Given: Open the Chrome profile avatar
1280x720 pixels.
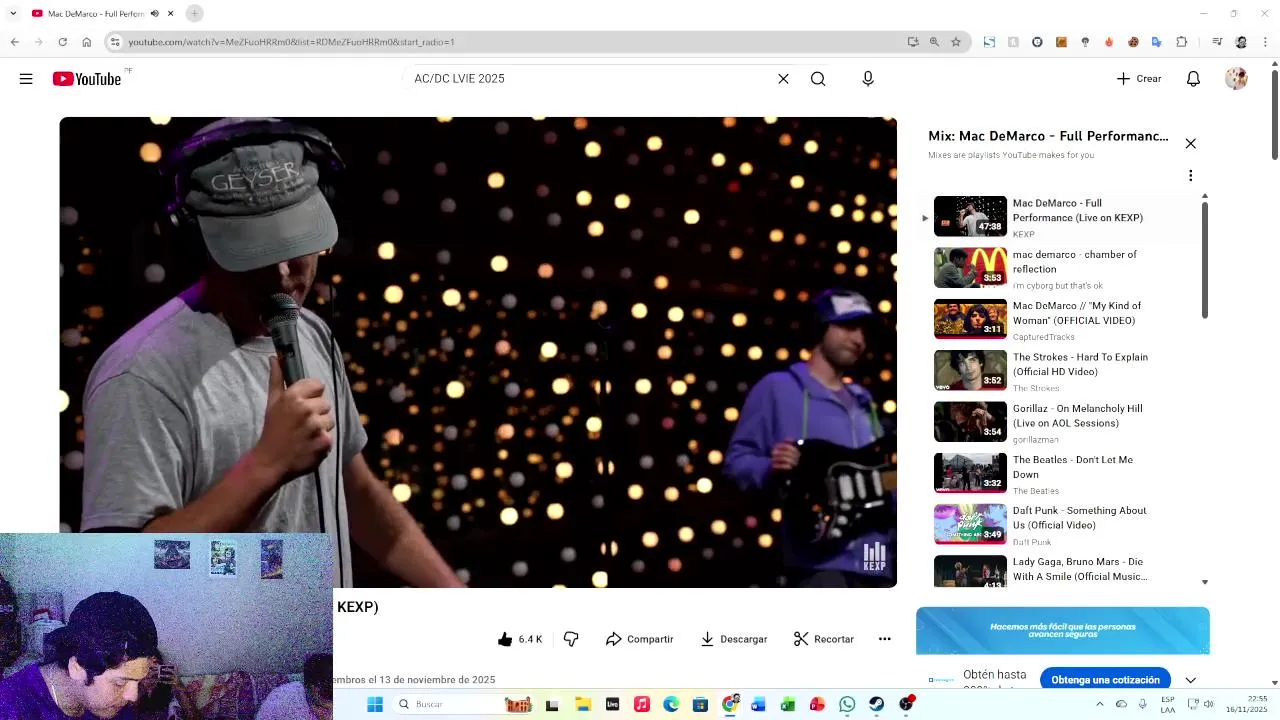Looking at the screenshot, I should coord(1241,42).
